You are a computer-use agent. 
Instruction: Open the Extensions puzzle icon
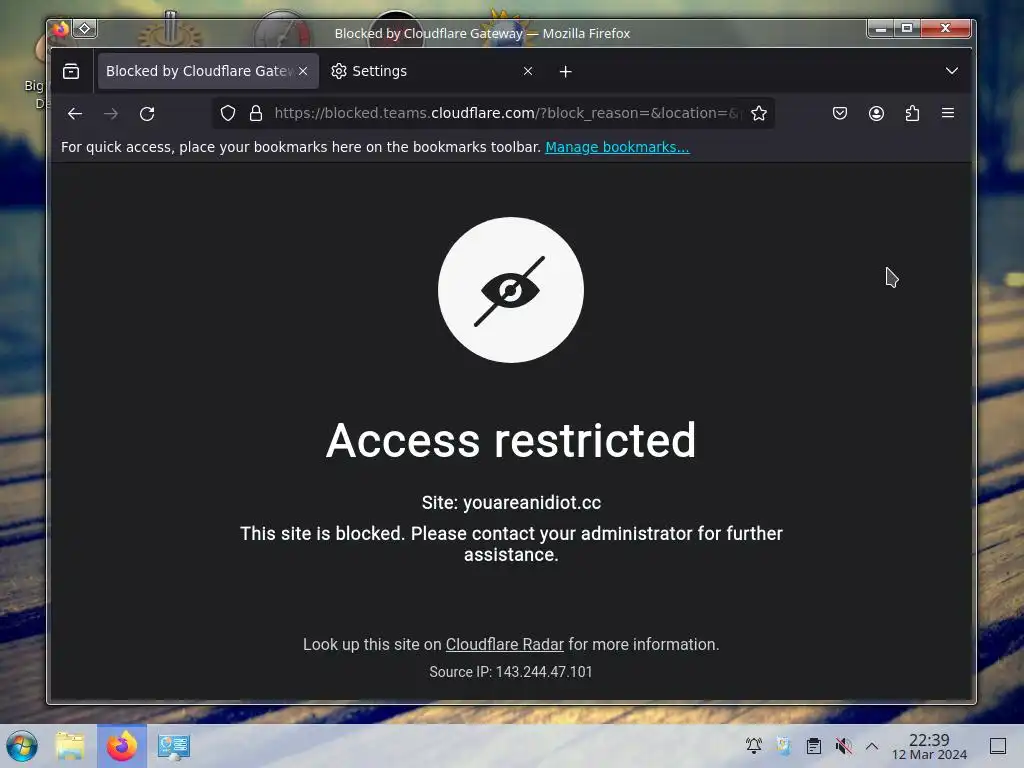click(912, 114)
